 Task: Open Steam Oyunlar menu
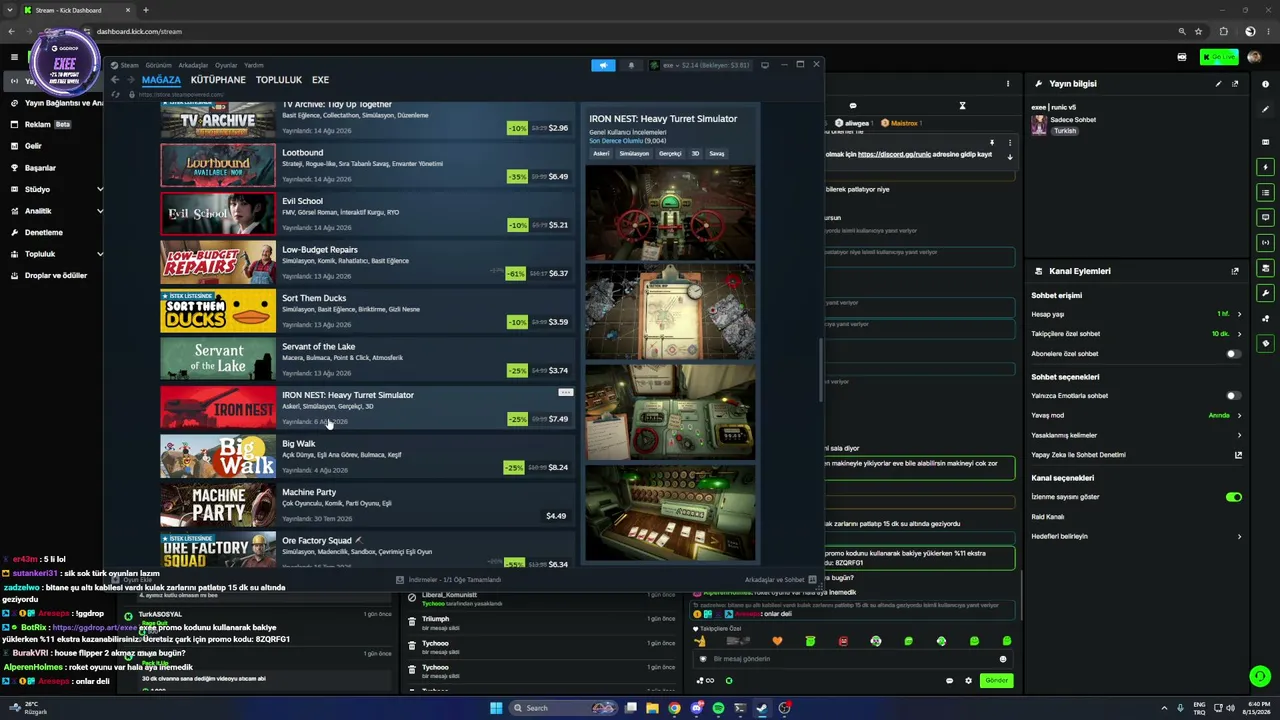tap(226, 66)
